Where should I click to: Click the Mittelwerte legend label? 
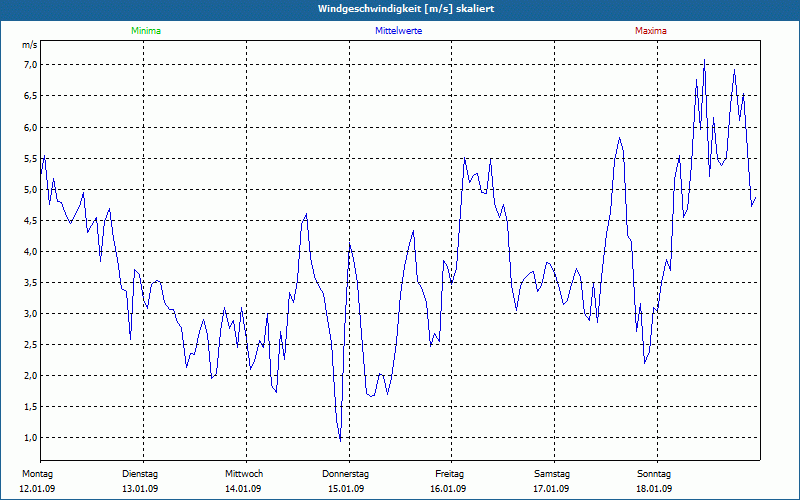398,31
